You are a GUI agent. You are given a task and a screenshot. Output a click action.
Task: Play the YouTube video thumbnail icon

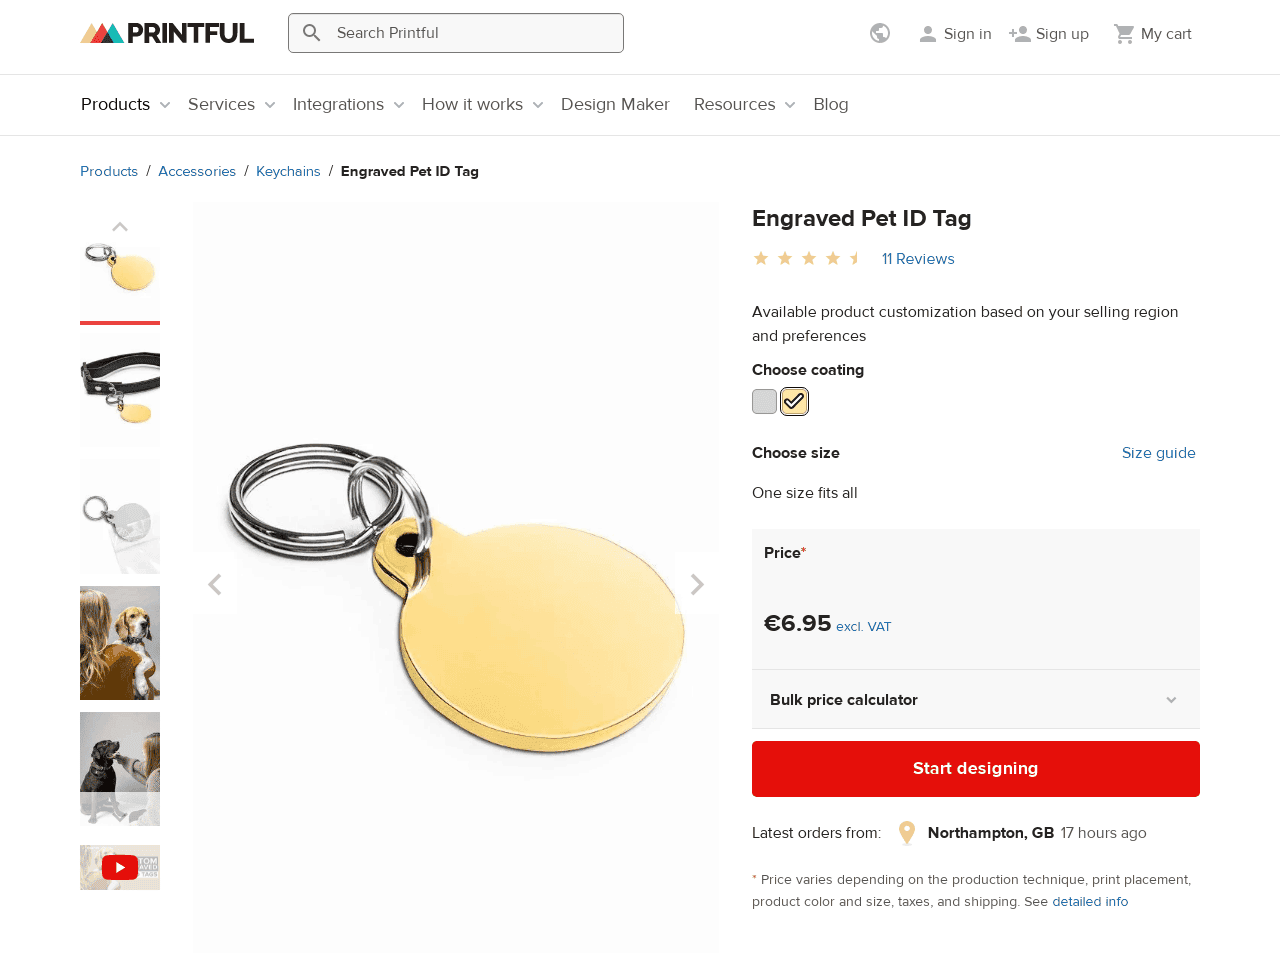pos(119,866)
